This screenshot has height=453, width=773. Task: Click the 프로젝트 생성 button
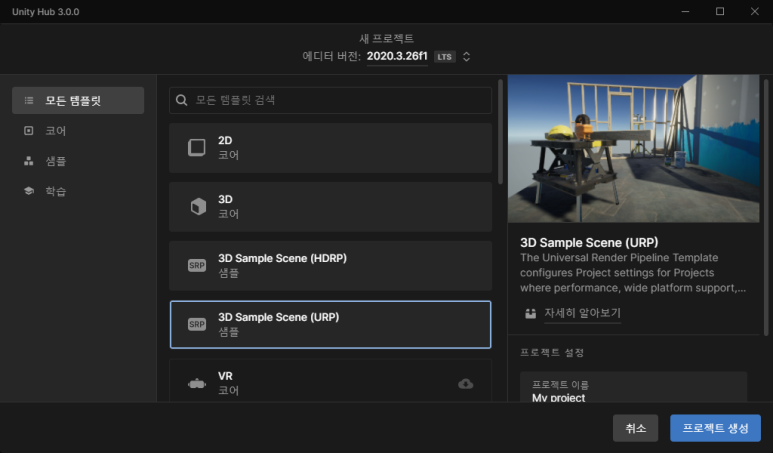pyautogui.click(x=715, y=428)
